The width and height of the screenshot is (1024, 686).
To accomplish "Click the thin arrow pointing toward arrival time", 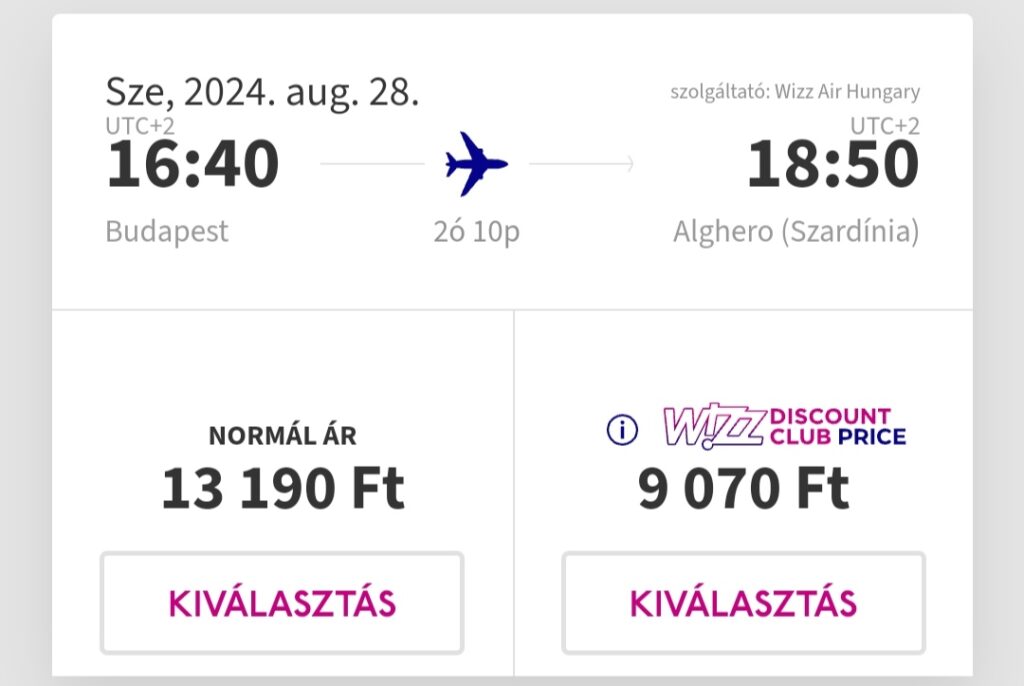I will [581, 164].
